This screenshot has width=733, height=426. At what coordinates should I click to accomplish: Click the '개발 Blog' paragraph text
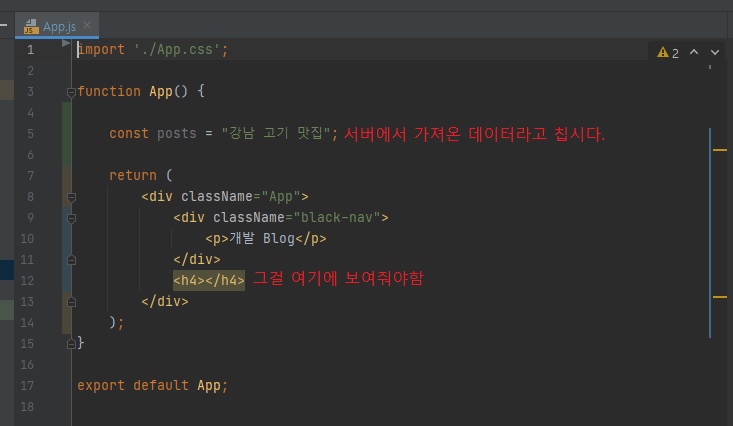point(262,238)
